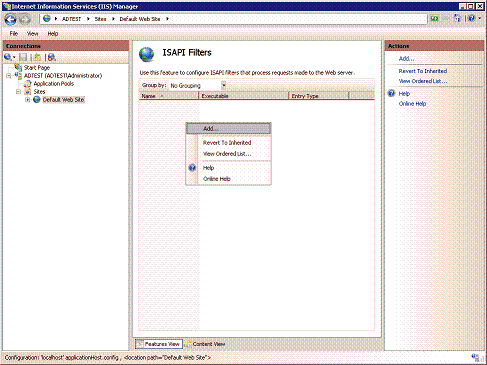Click Revert To Inherited in Actions pane
The width and height of the screenshot is (487, 365).
423,71
